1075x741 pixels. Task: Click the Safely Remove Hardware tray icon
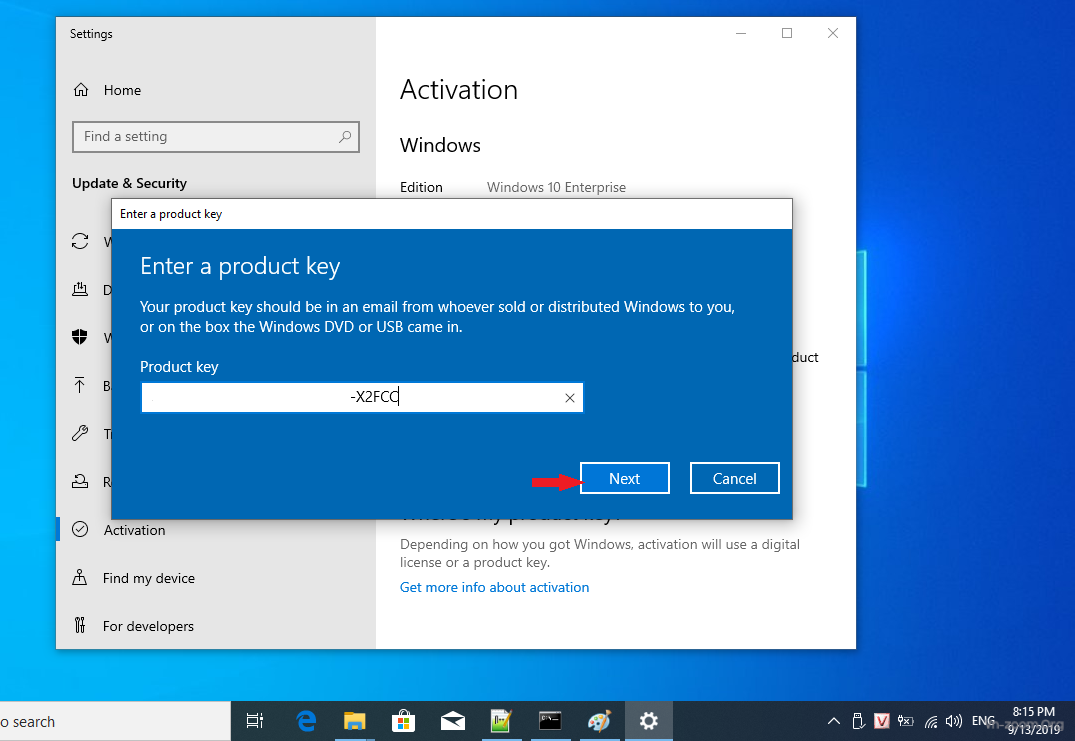pyautogui.click(x=858, y=721)
